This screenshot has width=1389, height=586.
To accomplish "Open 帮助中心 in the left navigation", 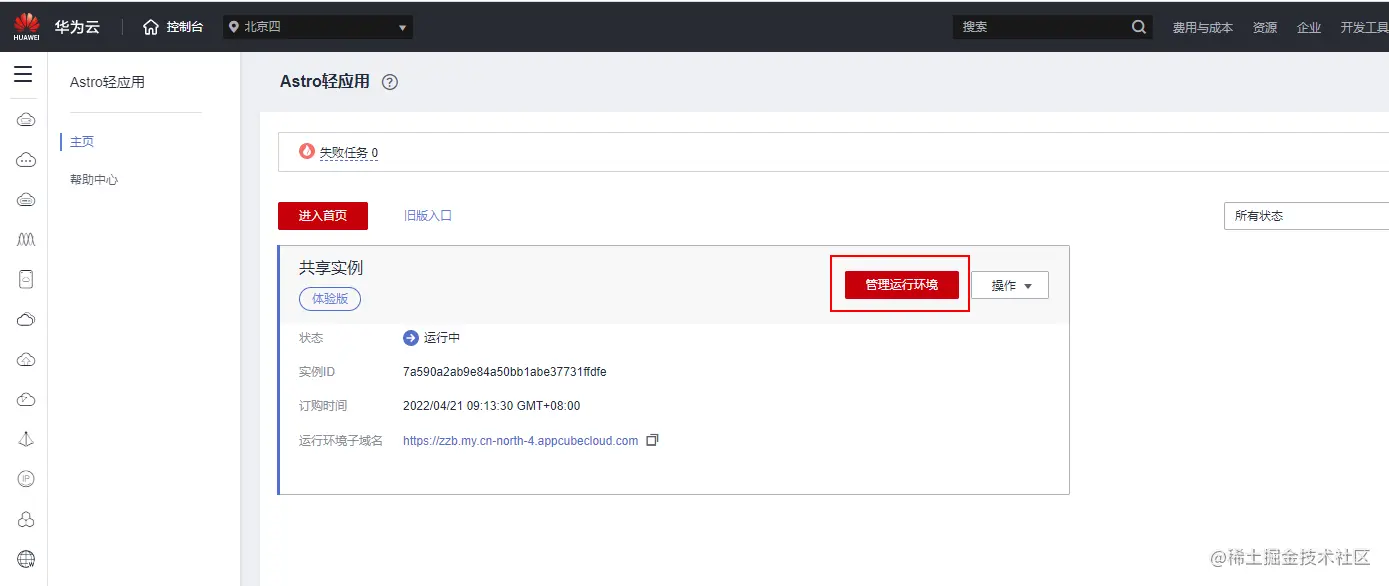I will point(94,180).
